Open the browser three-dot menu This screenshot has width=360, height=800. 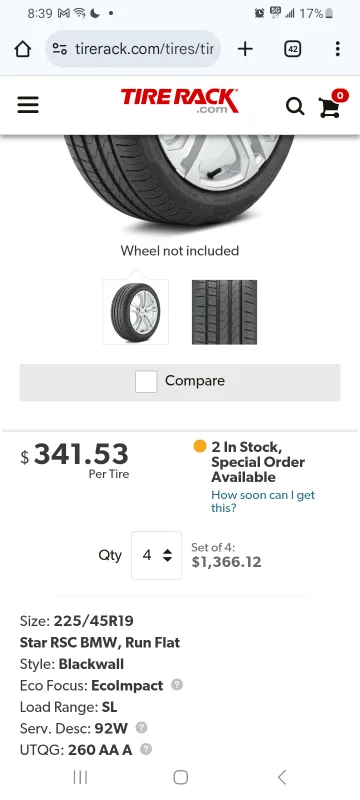pos(338,49)
